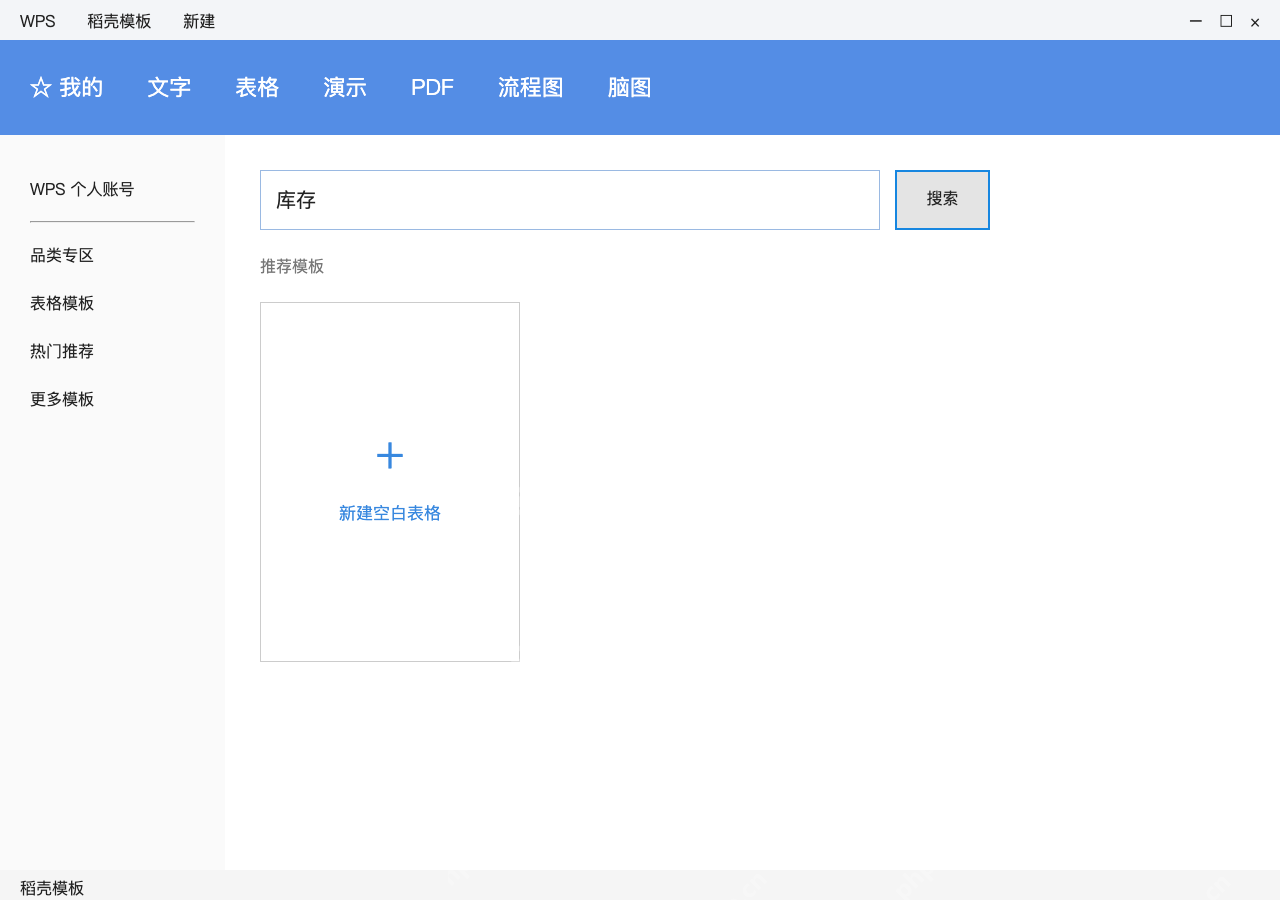1280x900 pixels.
Task: Switch to the 流程图 tab
Action: 531,88
